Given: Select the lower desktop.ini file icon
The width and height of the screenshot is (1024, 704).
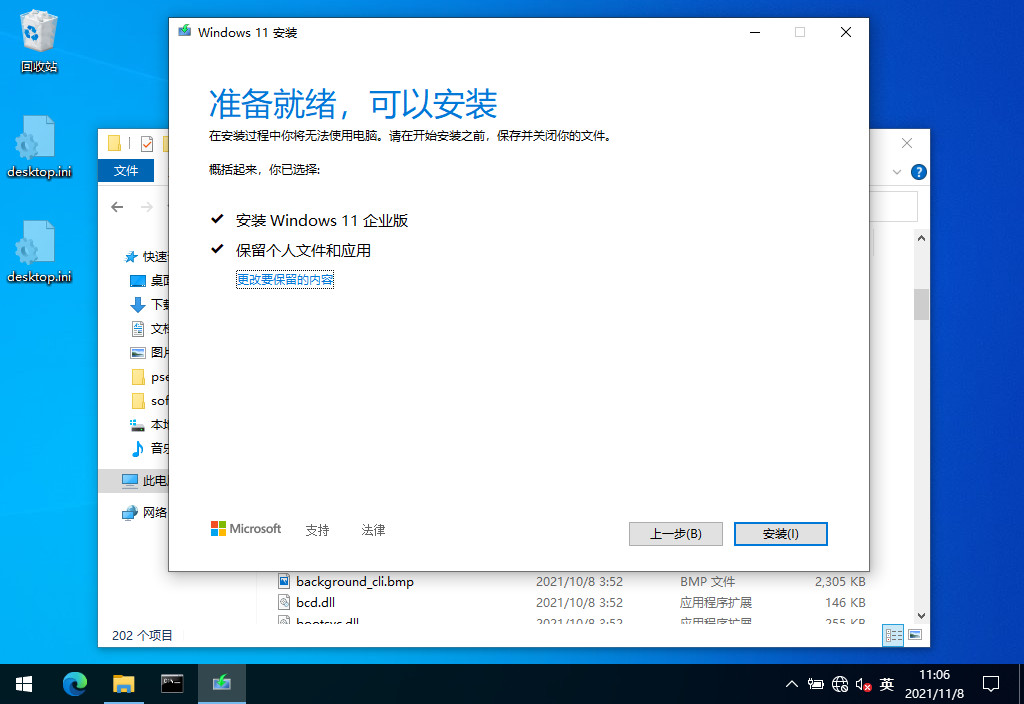Looking at the screenshot, I should [x=39, y=252].
